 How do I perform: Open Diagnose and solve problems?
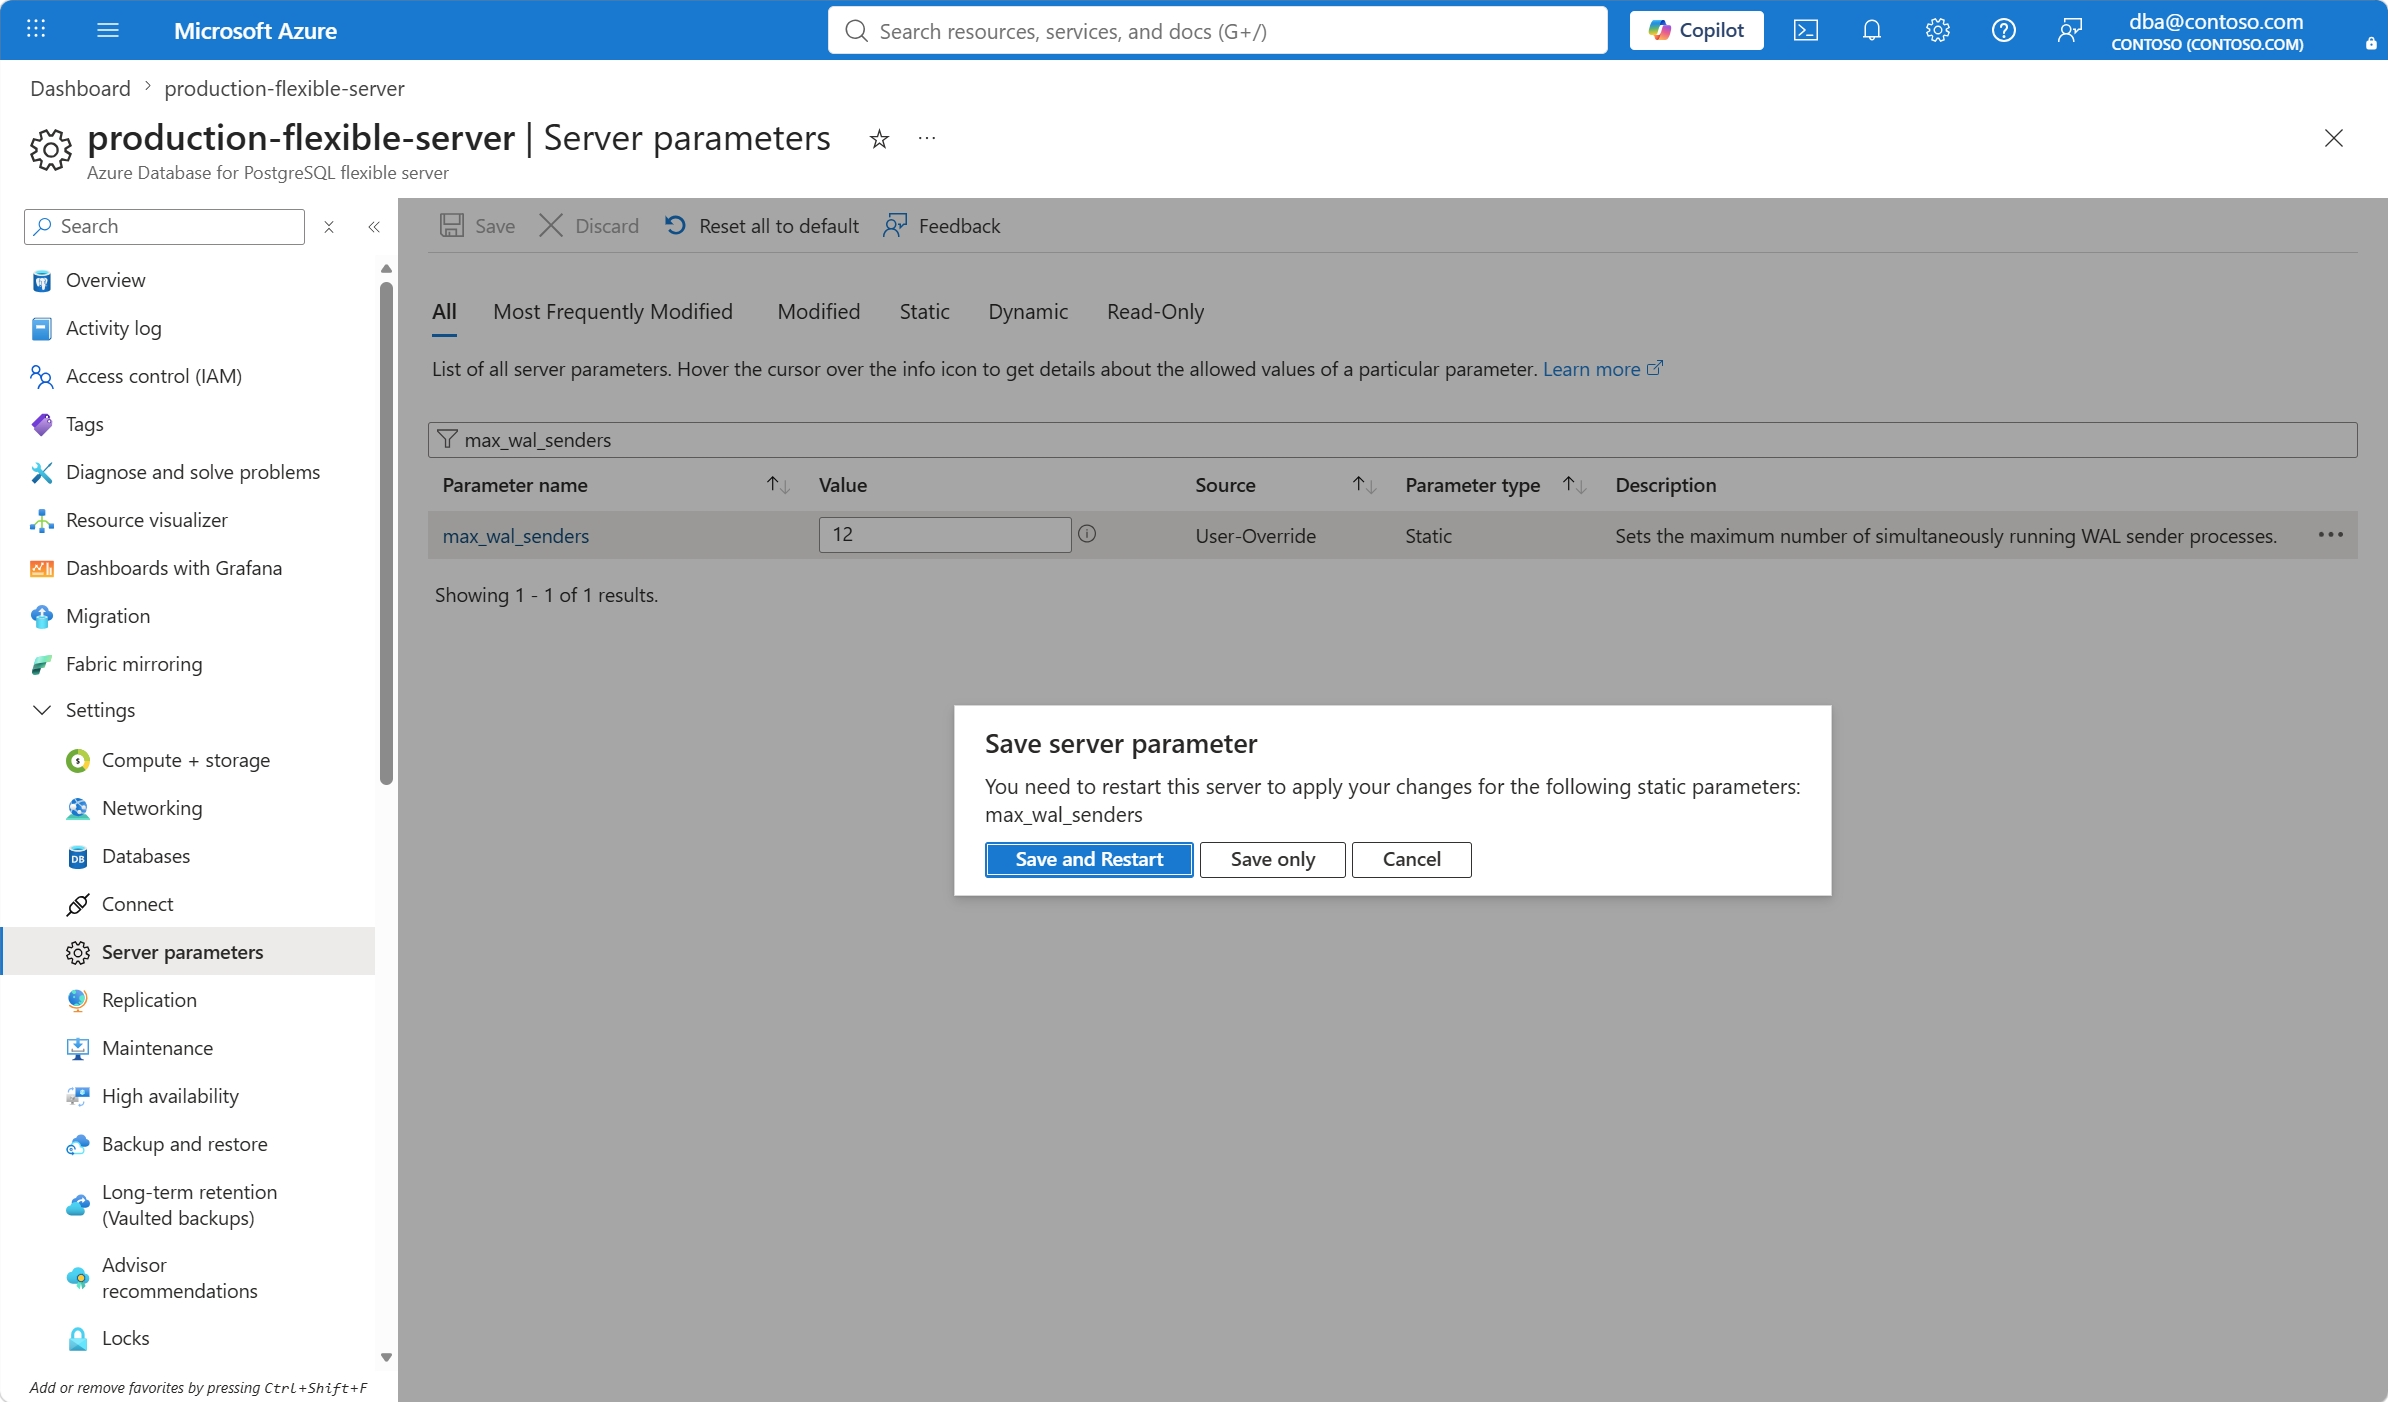tap(193, 472)
